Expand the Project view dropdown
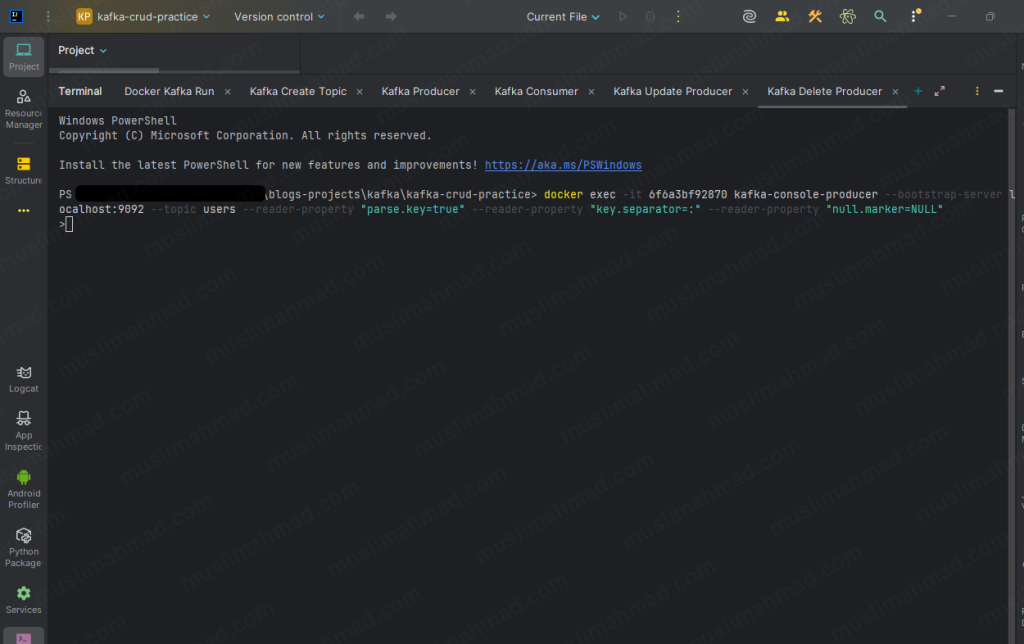Screen dimensions: 1024x644 pos(82,50)
